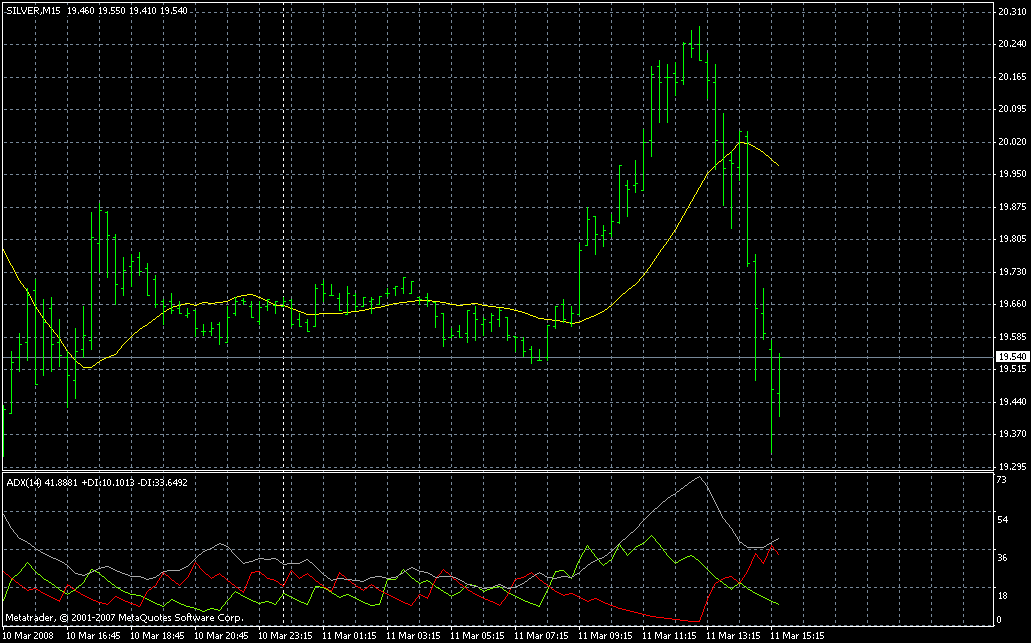The width and height of the screenshot is (1031, 643).
Task: Select the current price marker 19.540
Action: pos(1011,357)
